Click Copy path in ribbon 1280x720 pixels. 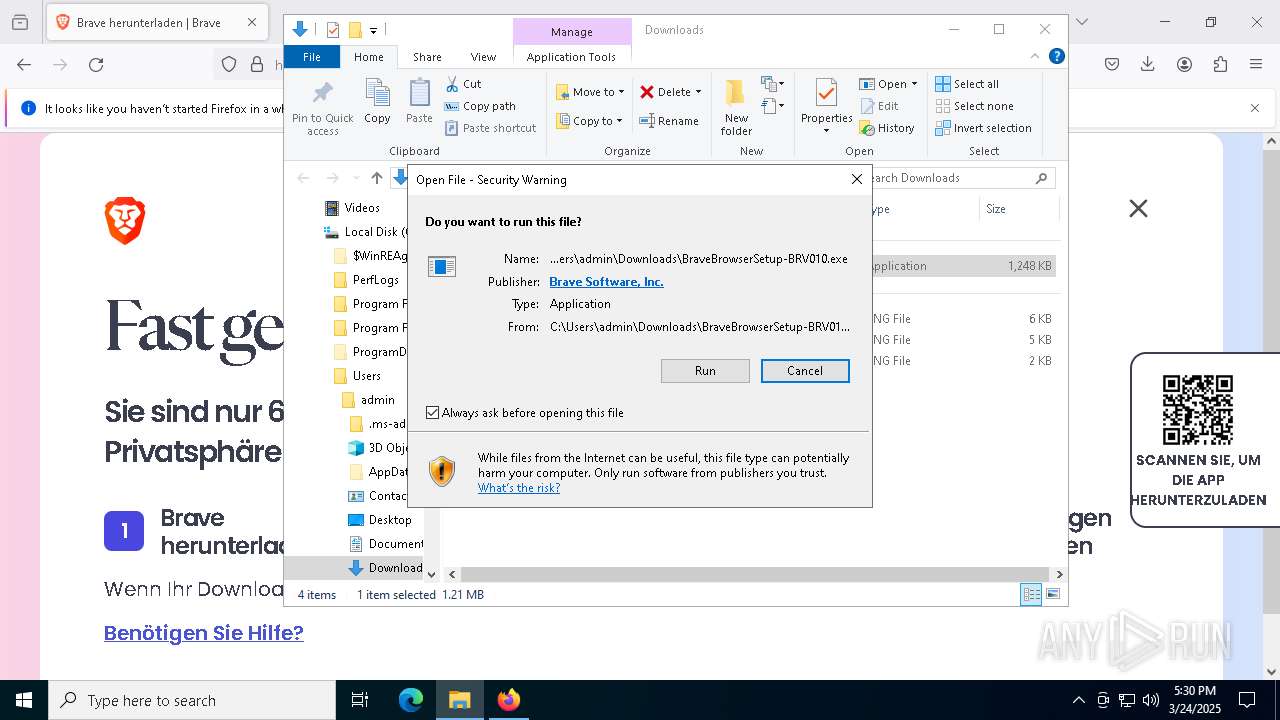[x=481, y=106]
